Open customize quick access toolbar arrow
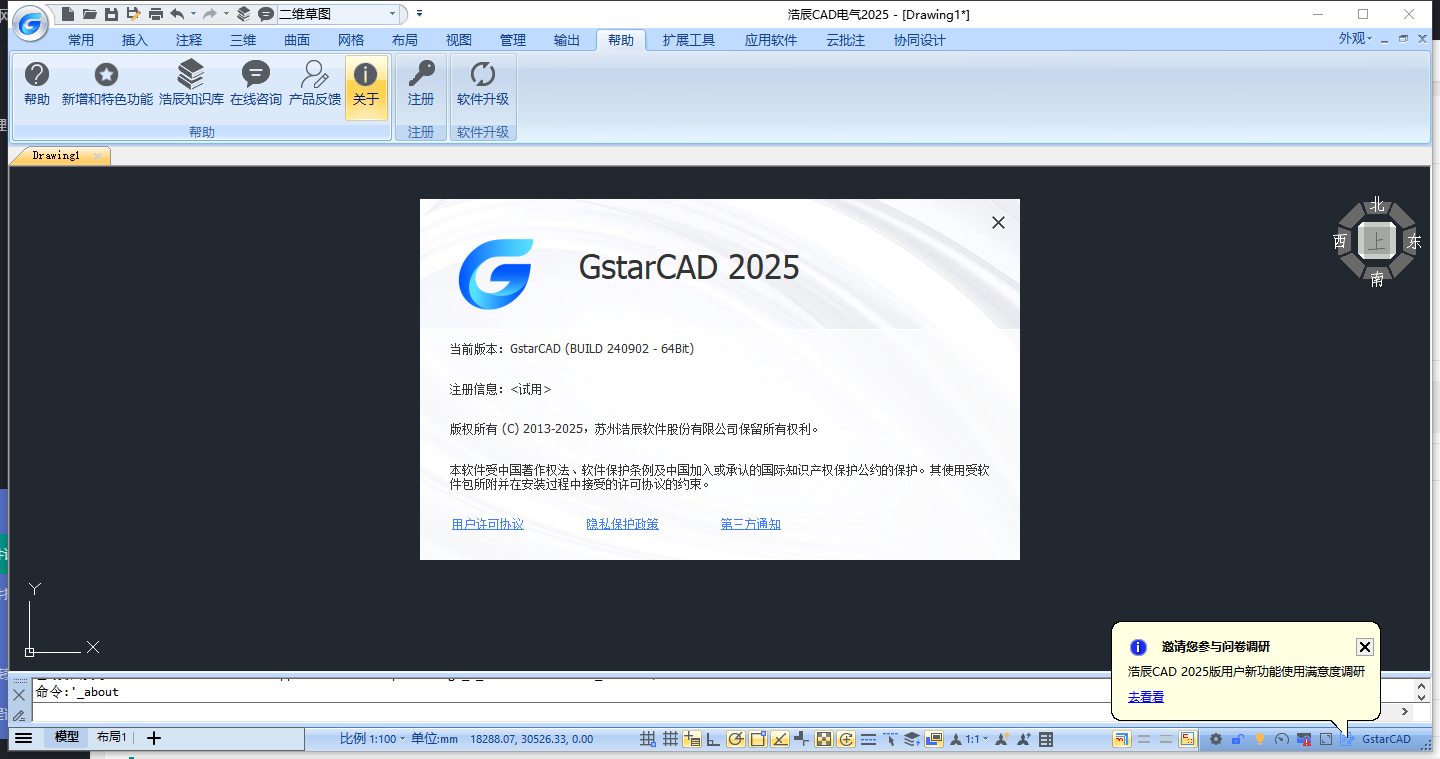This screenshot has width=1440, height=759. [x=419, y=14]
